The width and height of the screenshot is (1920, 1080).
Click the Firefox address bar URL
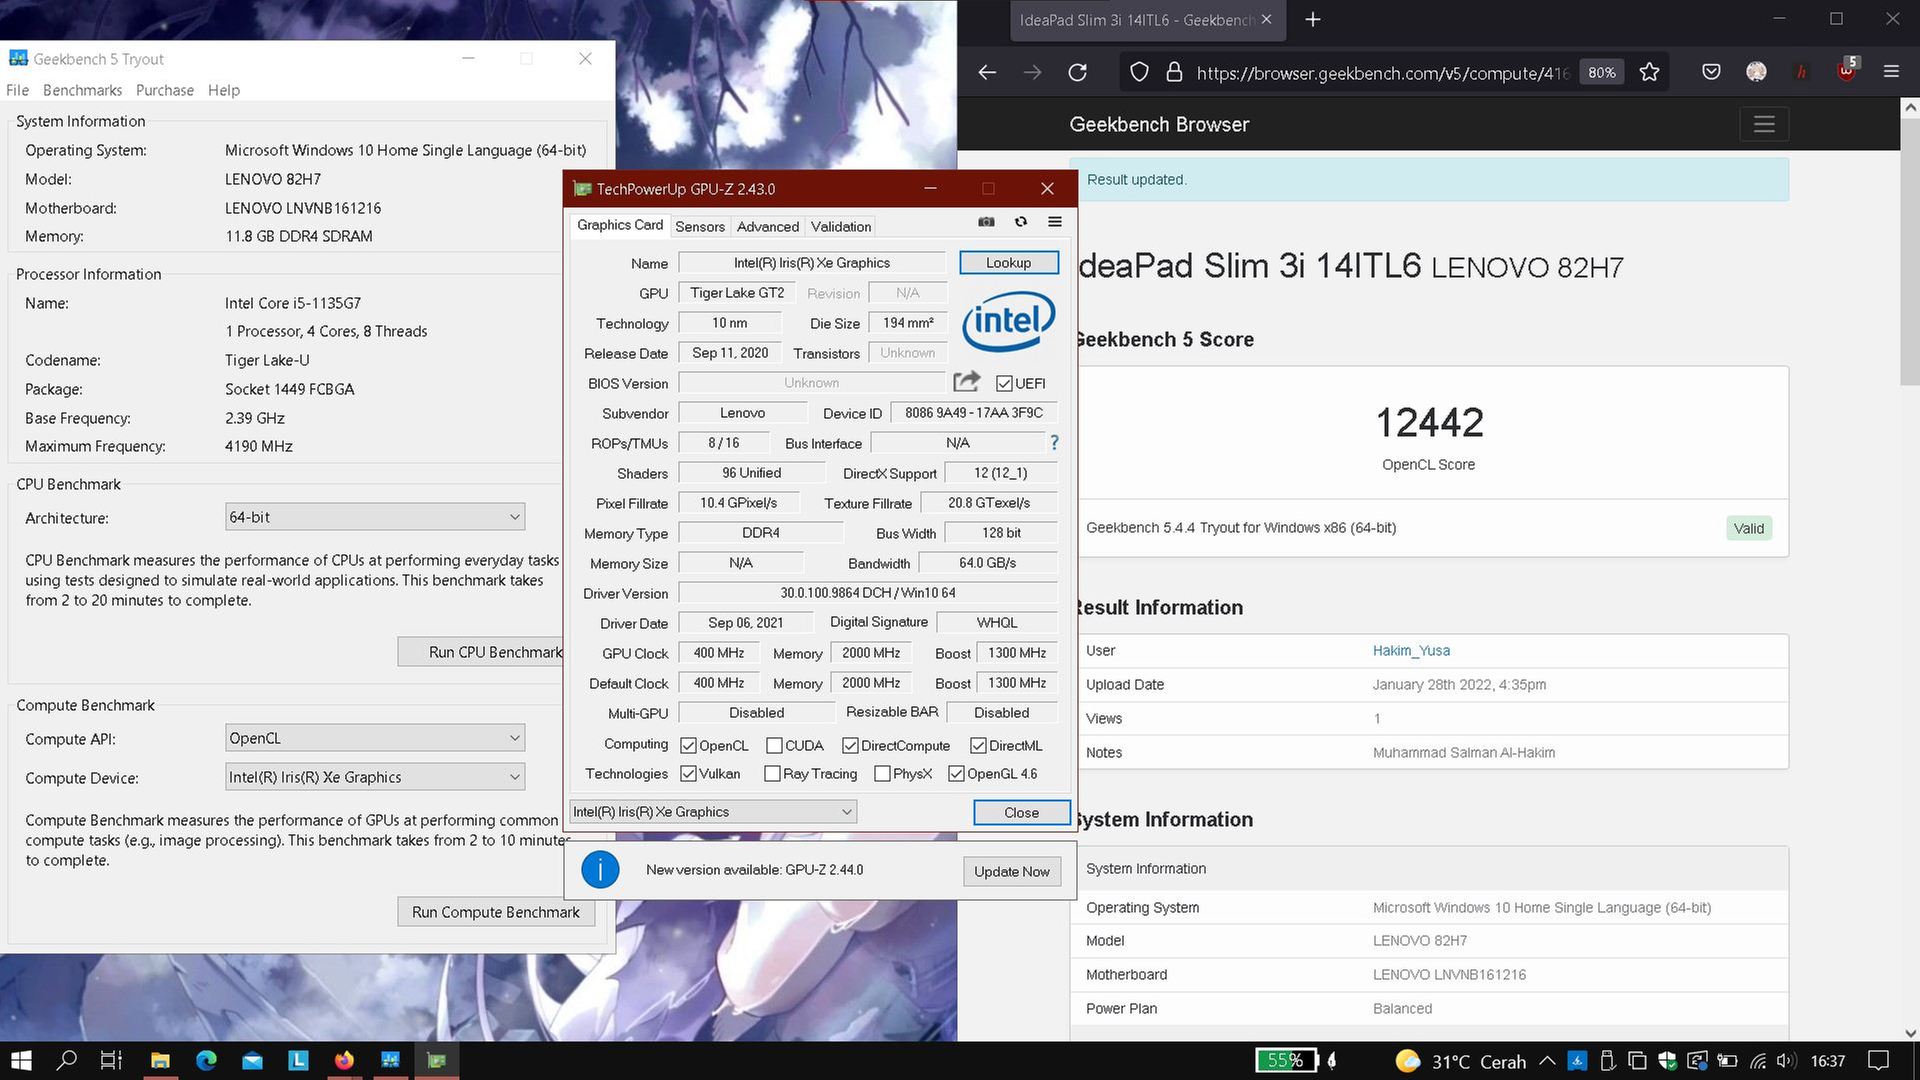click(x=1382, y=73)
